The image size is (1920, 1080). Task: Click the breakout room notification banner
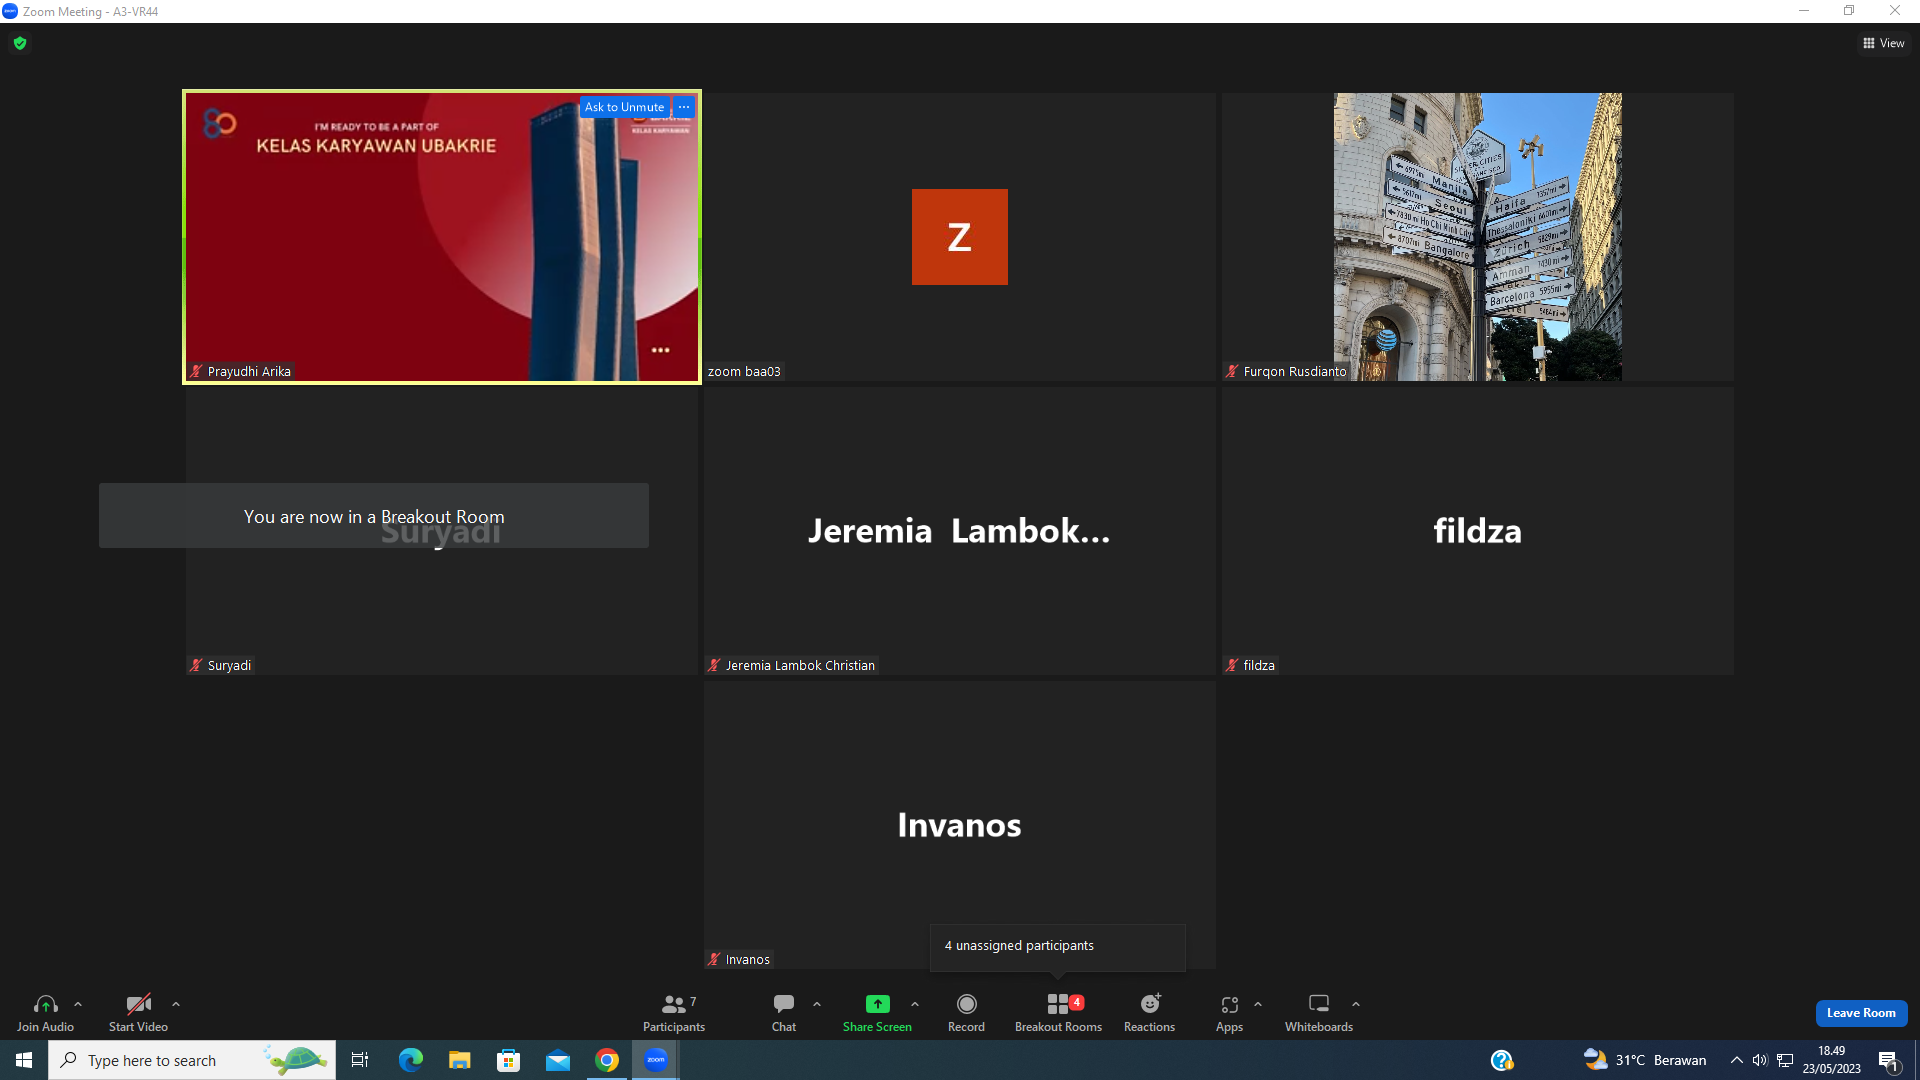point(374,516)
